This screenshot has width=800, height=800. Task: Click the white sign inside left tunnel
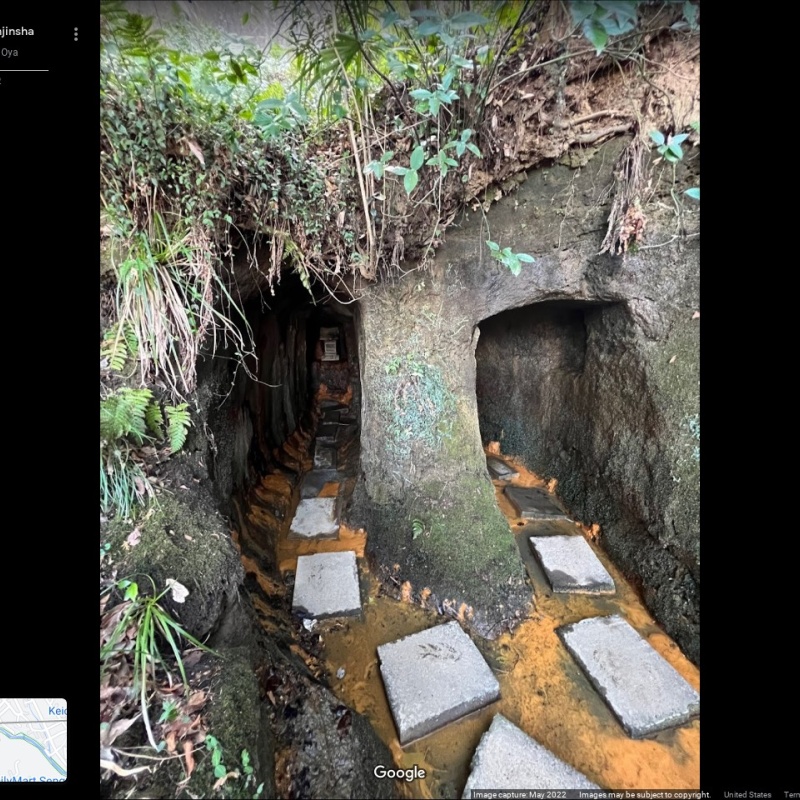329,345
